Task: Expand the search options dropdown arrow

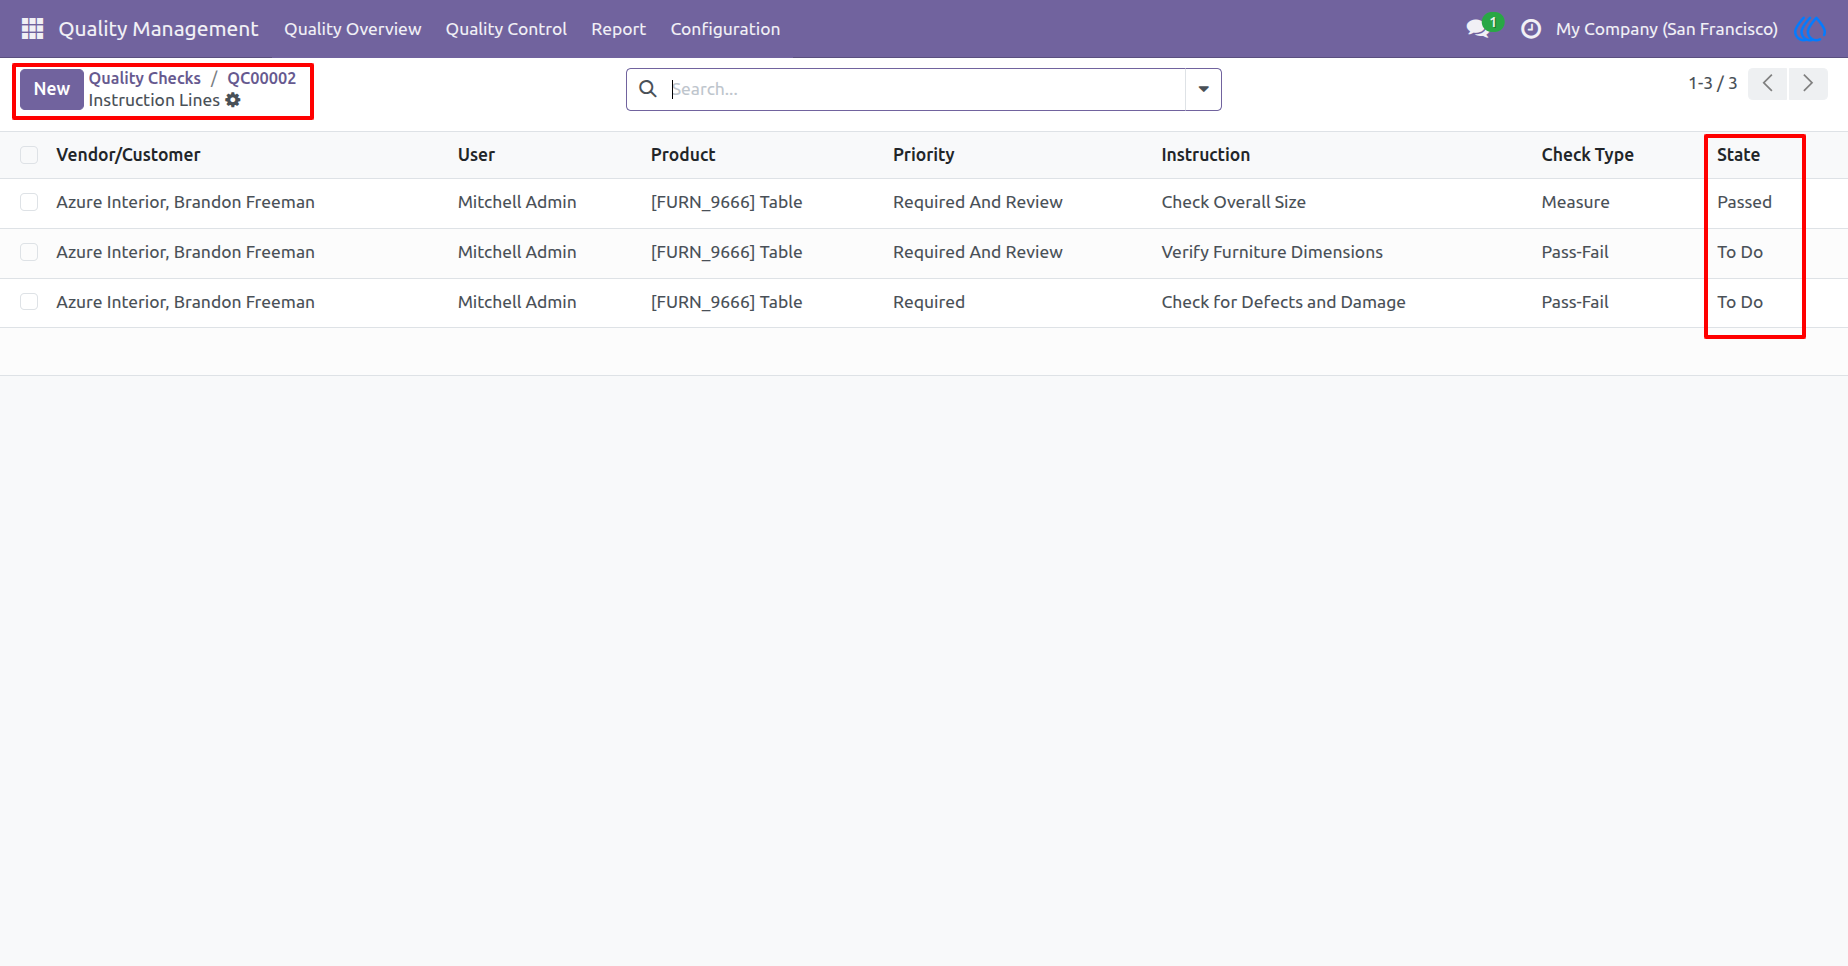Action: tap(1203, 89)
